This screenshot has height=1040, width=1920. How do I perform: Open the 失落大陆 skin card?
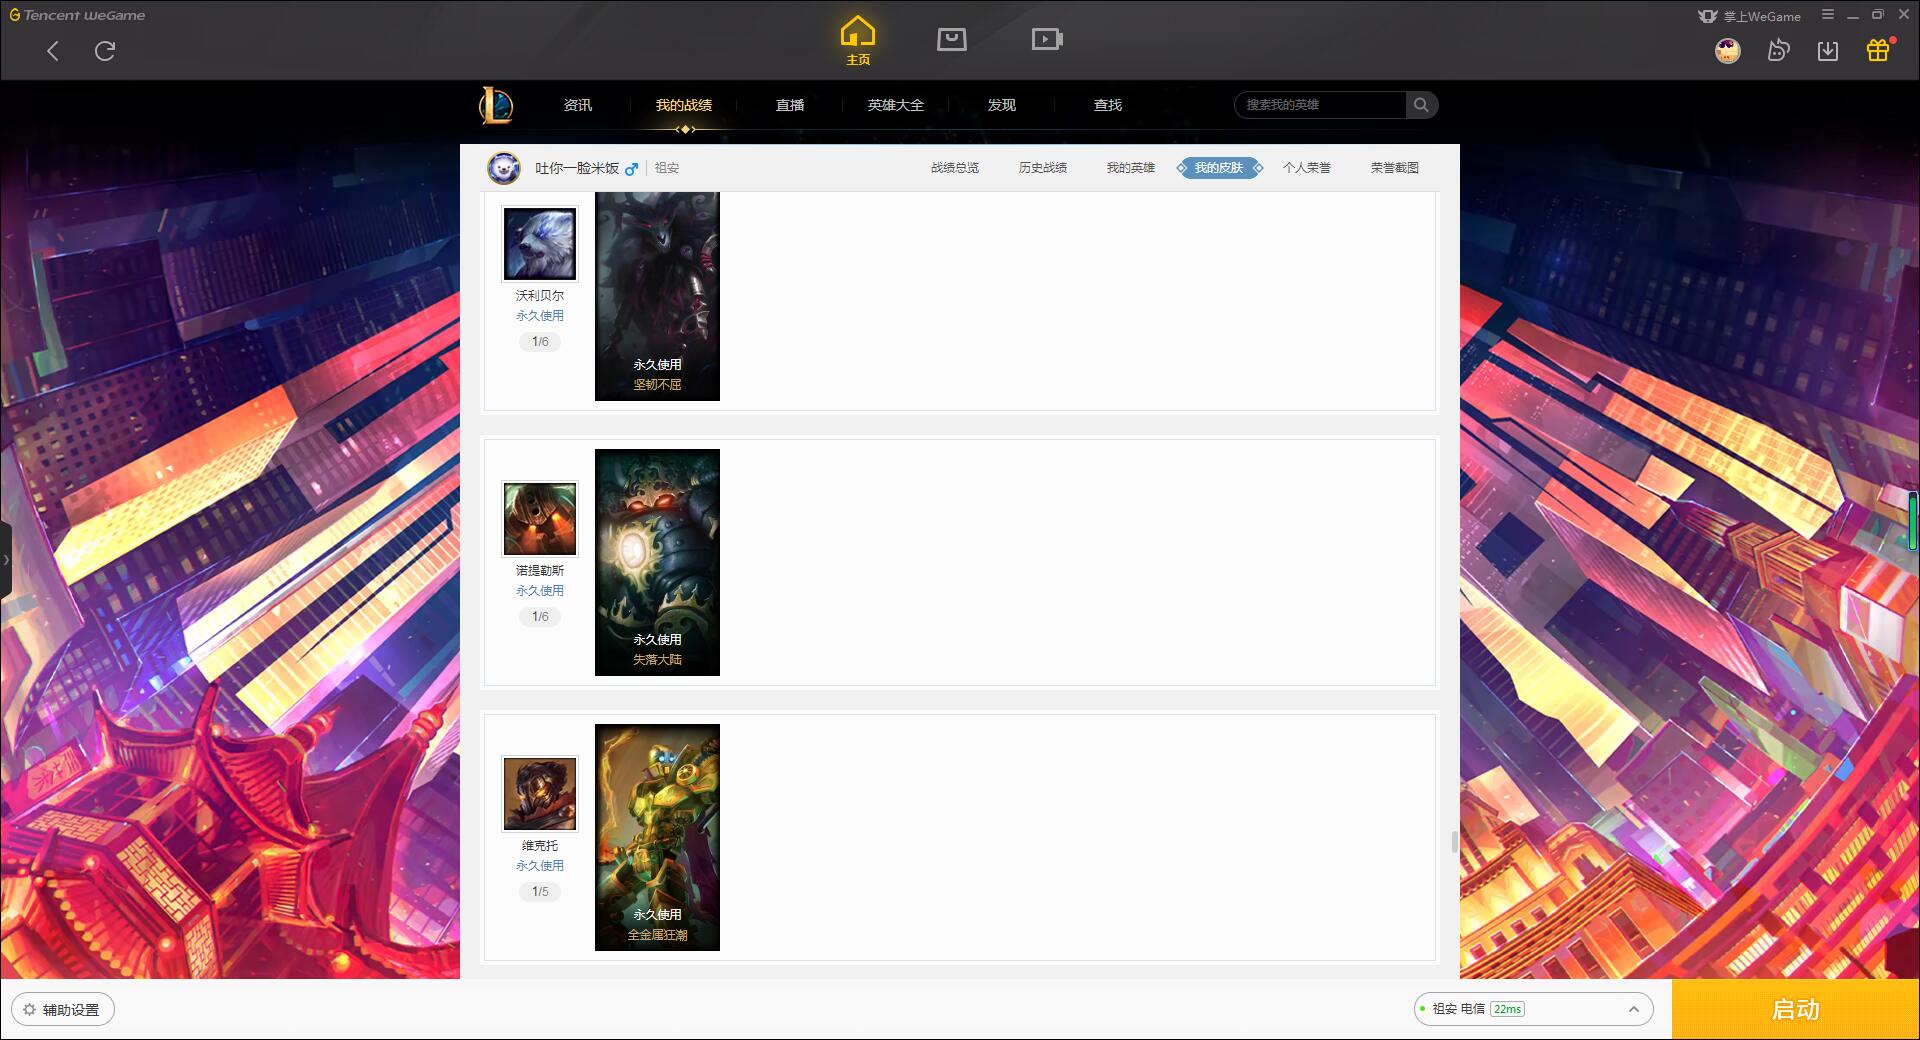pyautogui.click(x=657, y=562)
